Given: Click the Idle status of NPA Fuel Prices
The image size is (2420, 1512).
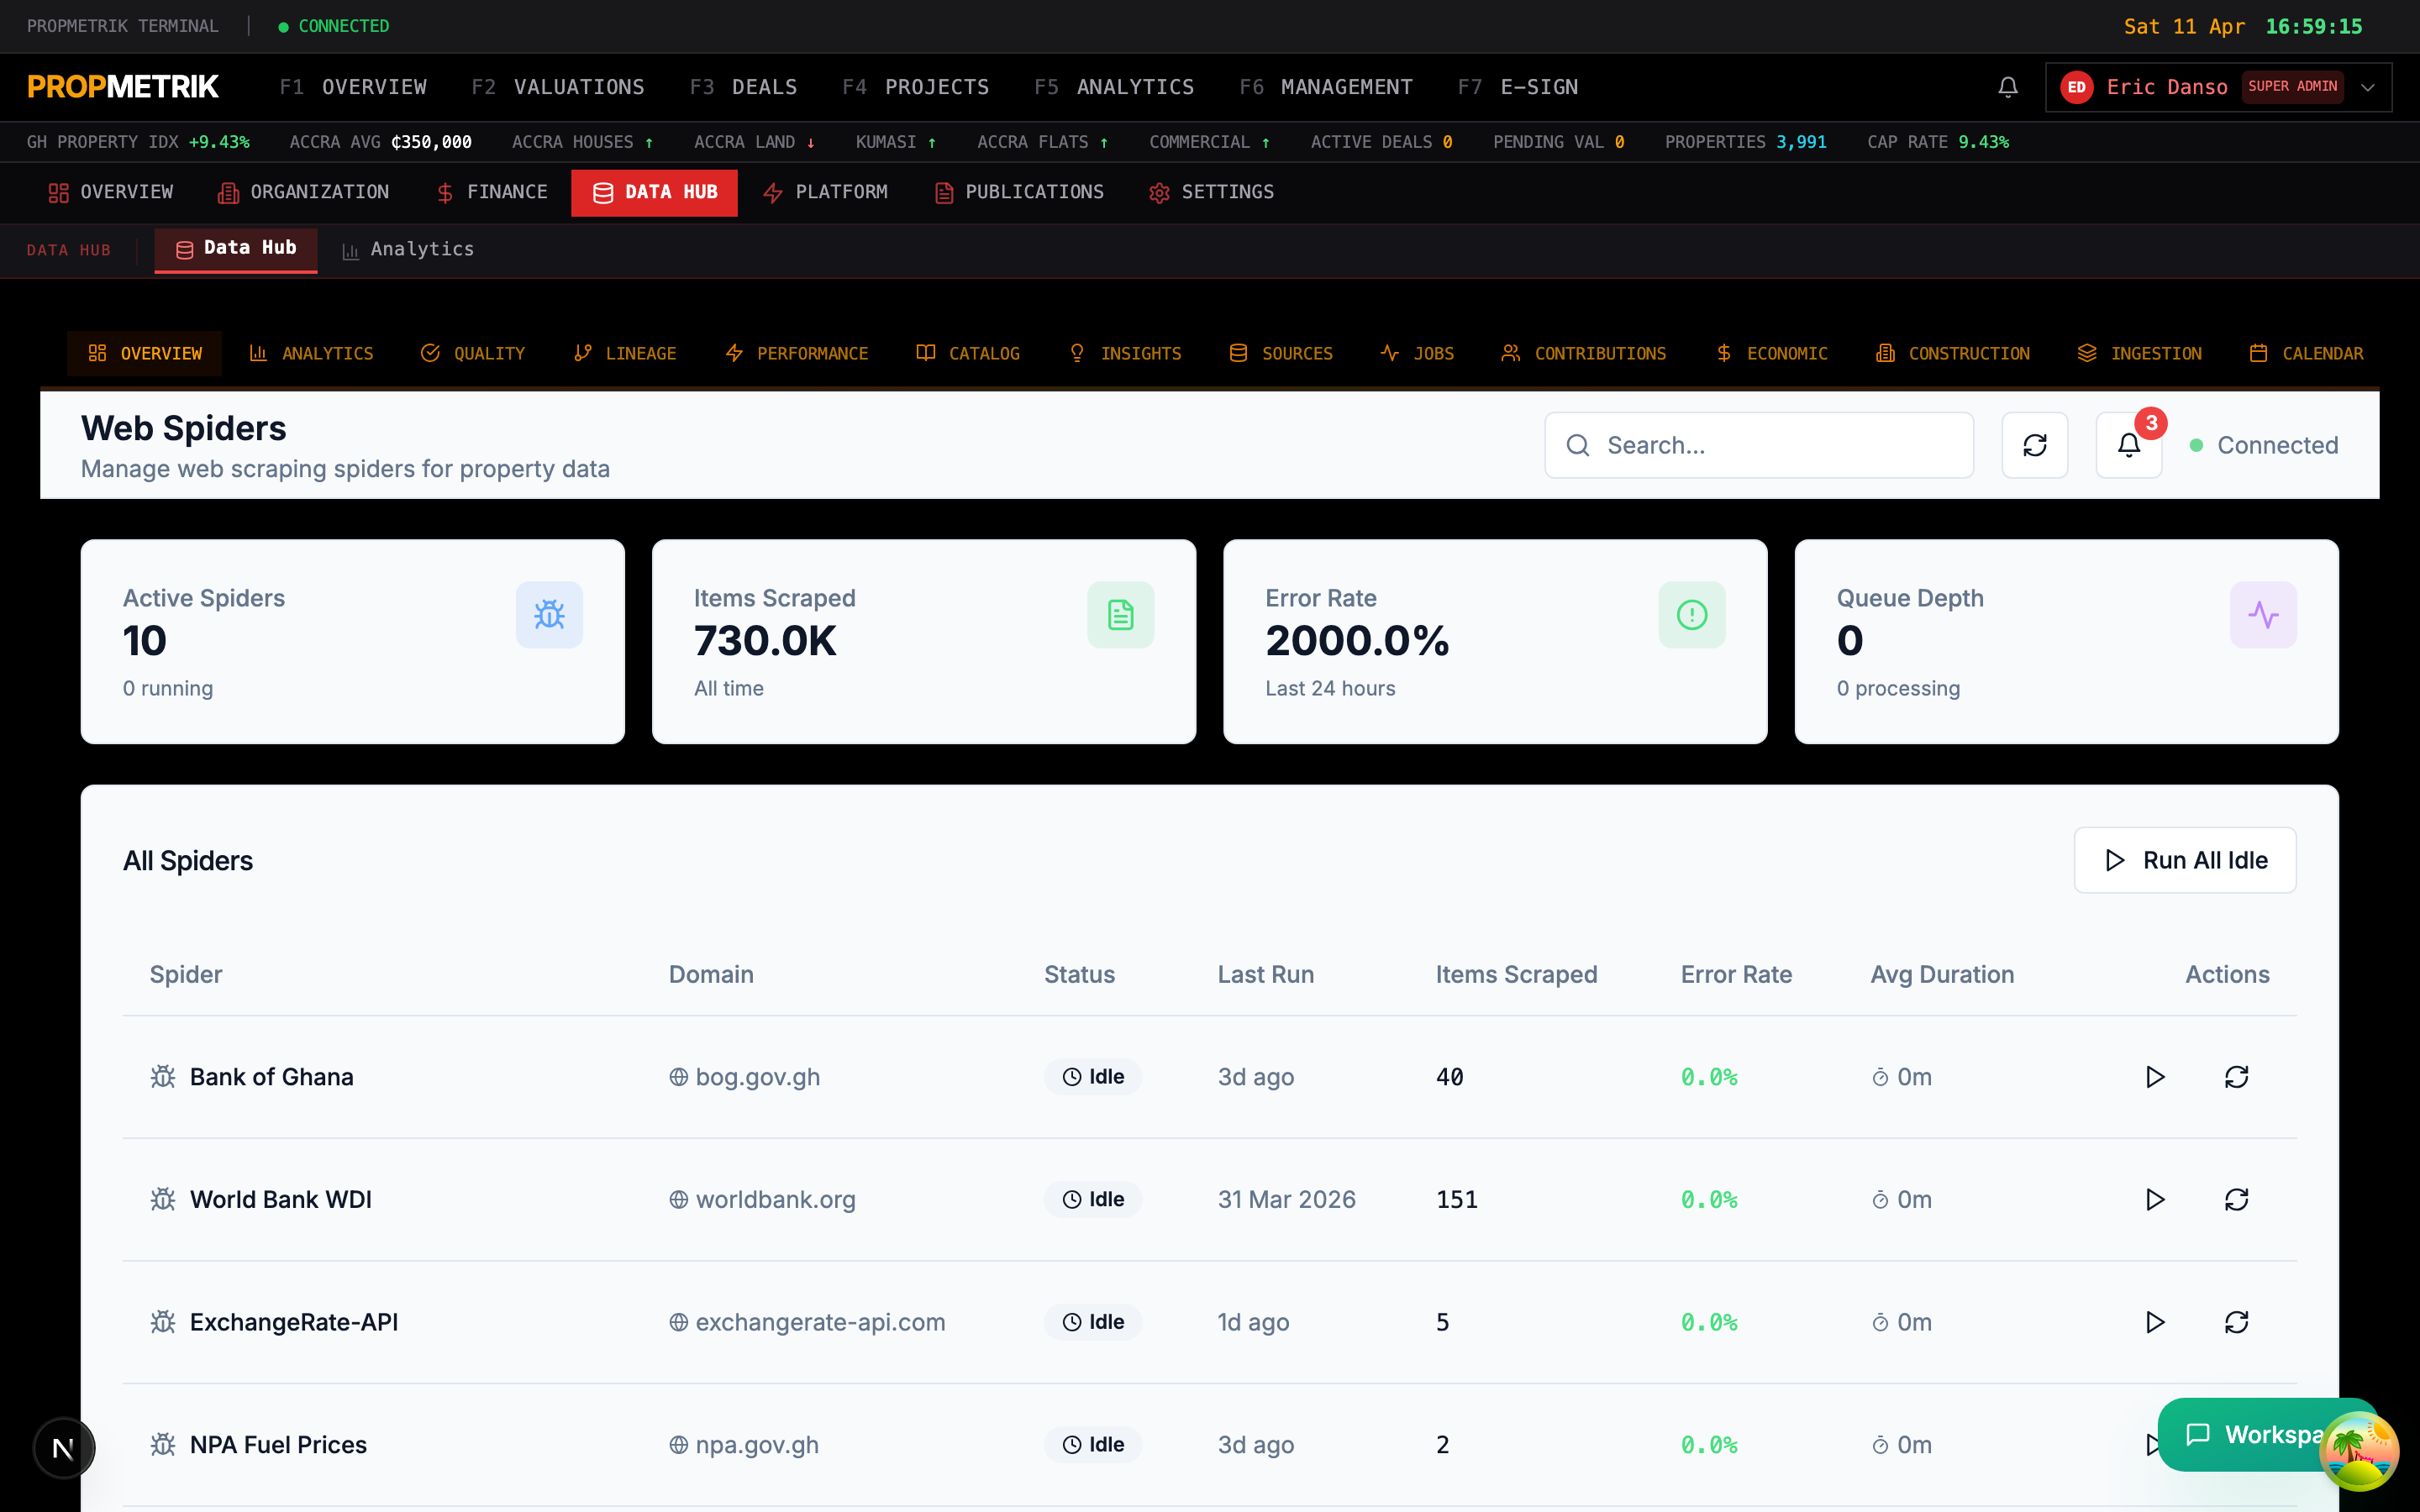Looking at the screenshot, I should (1093, 1444).
